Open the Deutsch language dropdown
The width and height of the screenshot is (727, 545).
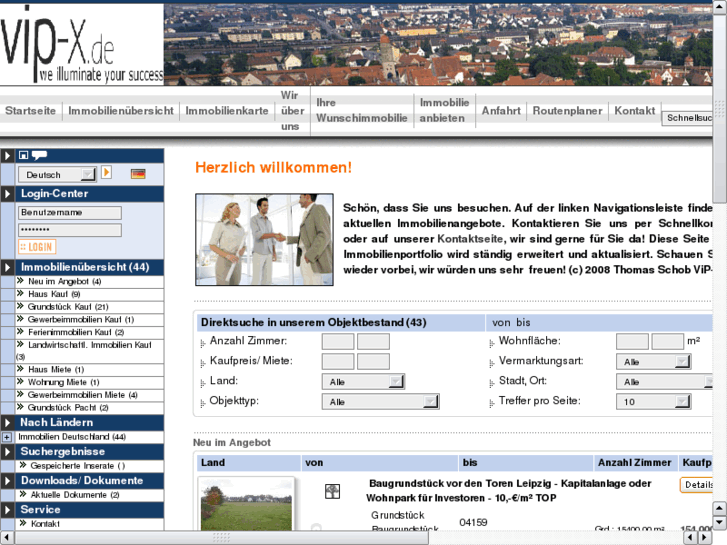(x=58, y=174)
